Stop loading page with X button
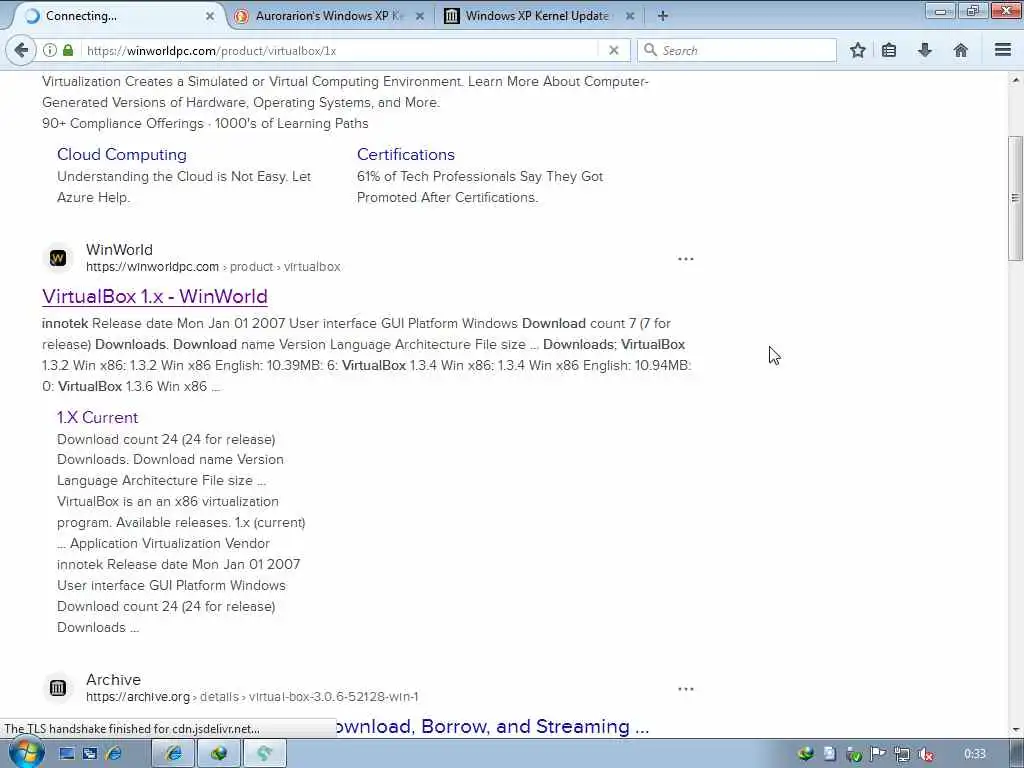Image resolution: width=1024 pixels, height=768 pixels. coord(613,50)
